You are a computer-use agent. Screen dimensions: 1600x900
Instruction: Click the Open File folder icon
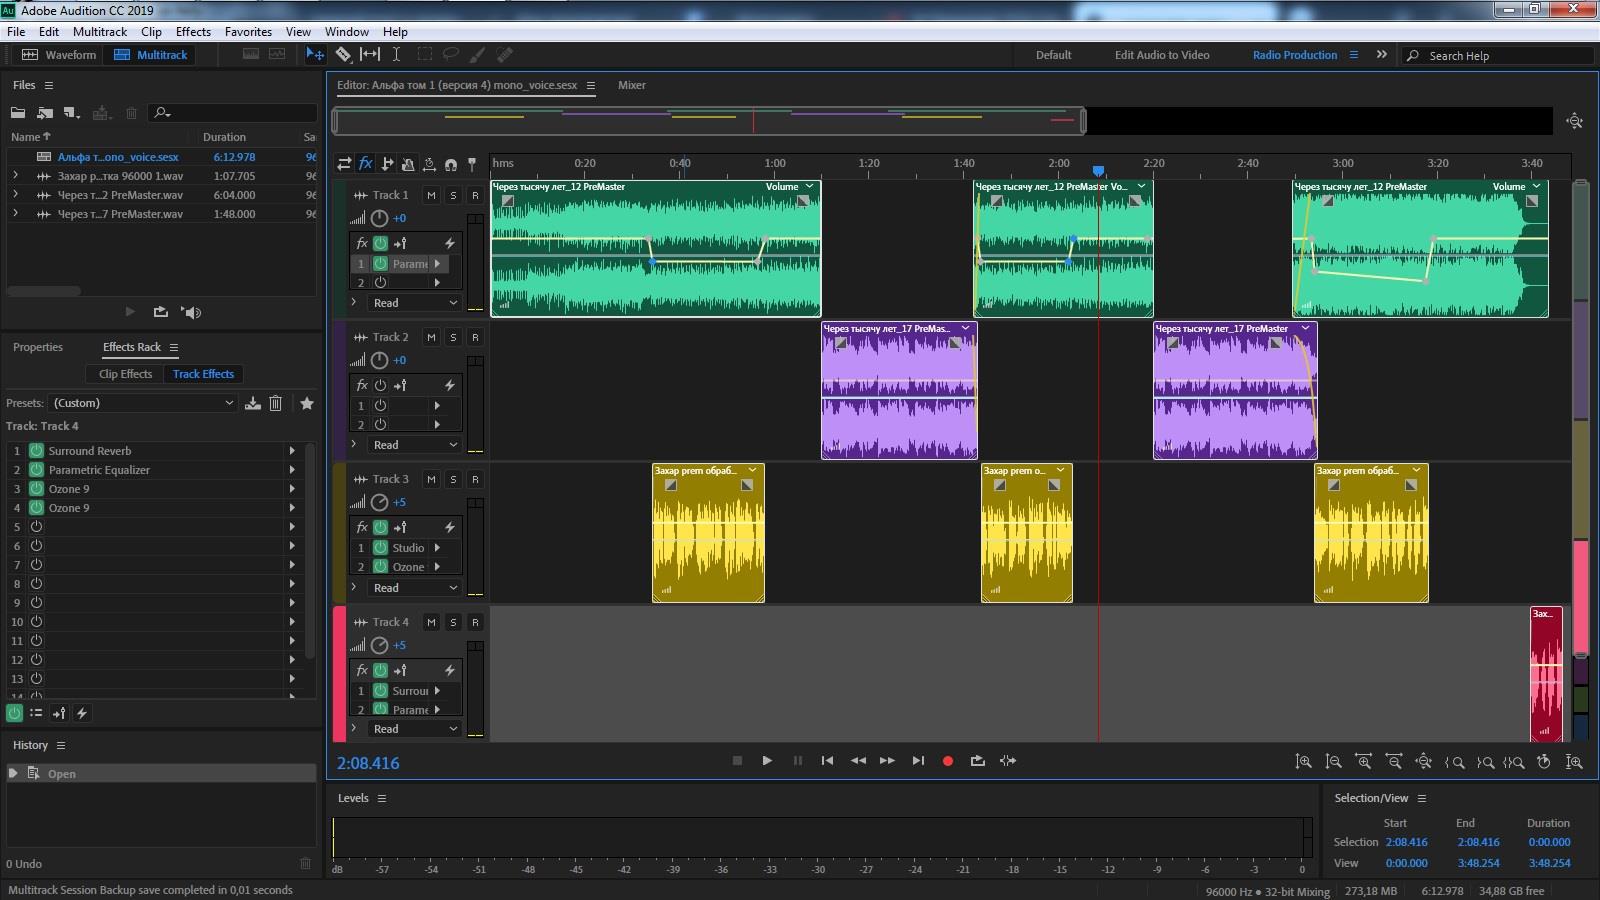pos(18,113)
